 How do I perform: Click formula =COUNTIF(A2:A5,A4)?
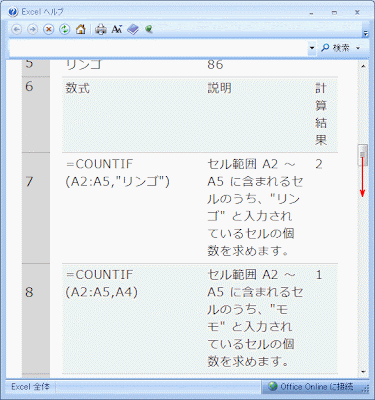101,283
